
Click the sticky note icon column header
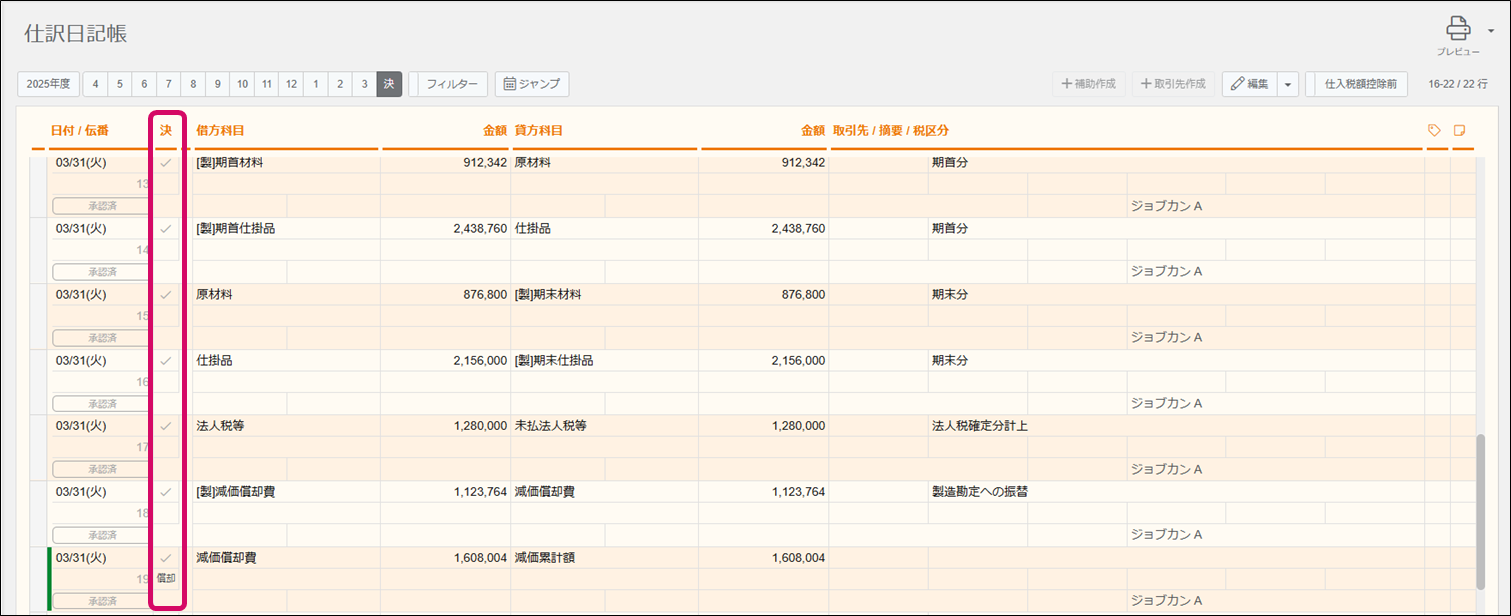[x=1460, y=130]
